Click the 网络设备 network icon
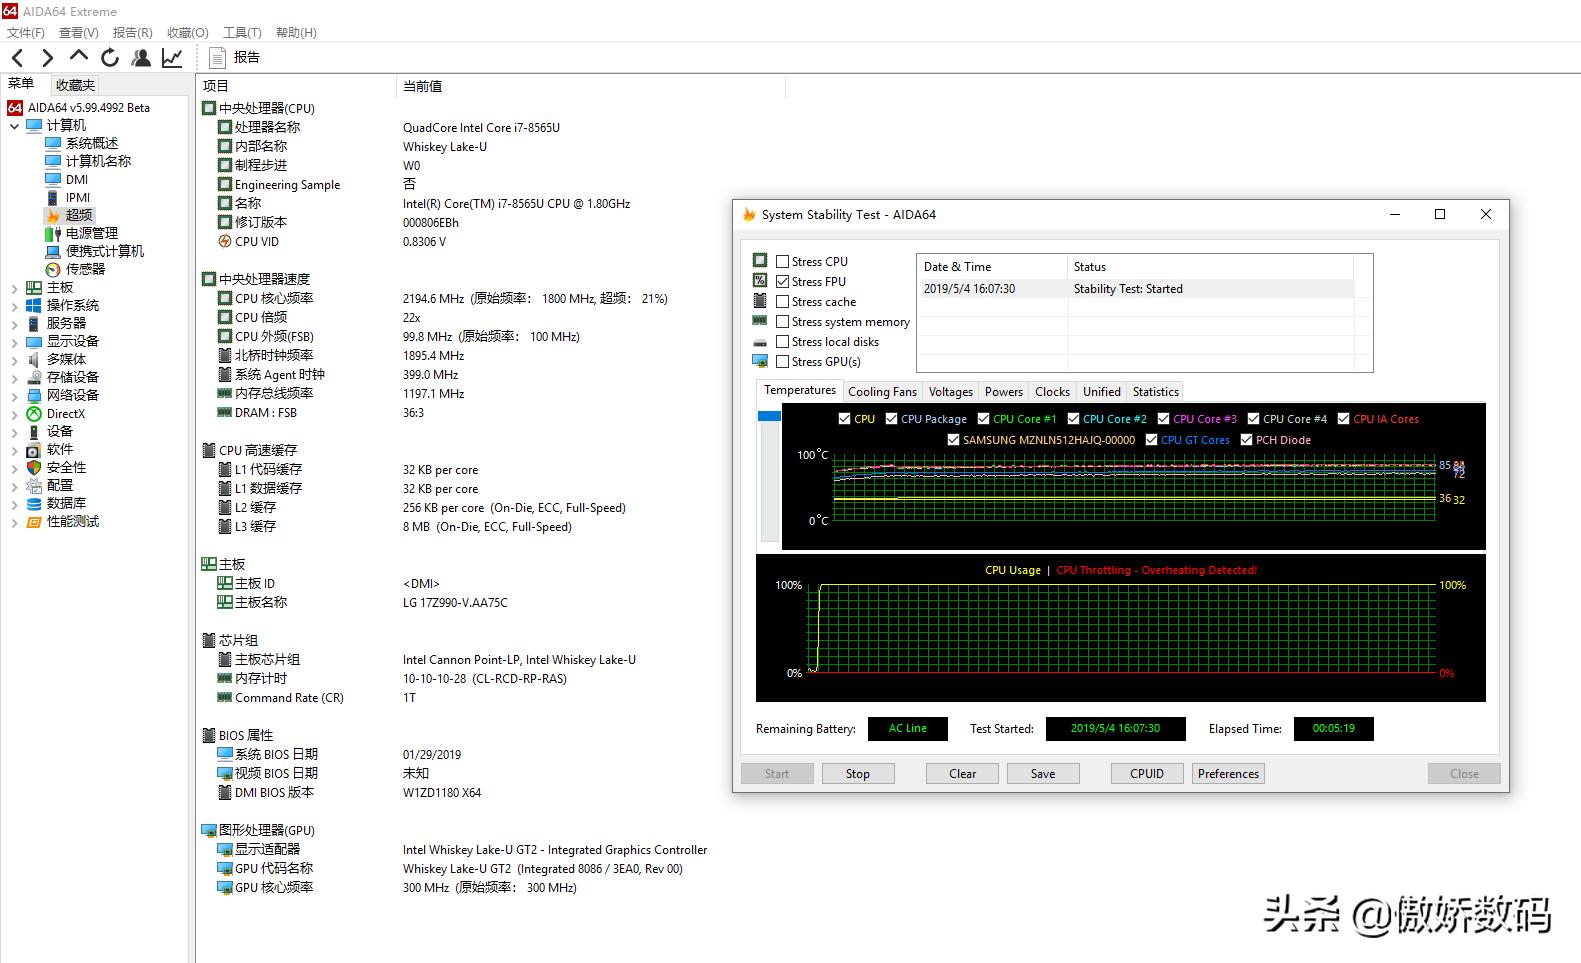Image resolution: width=1581 pixels, height=963 pixels. pyautogui.click(x=34, y=395)
